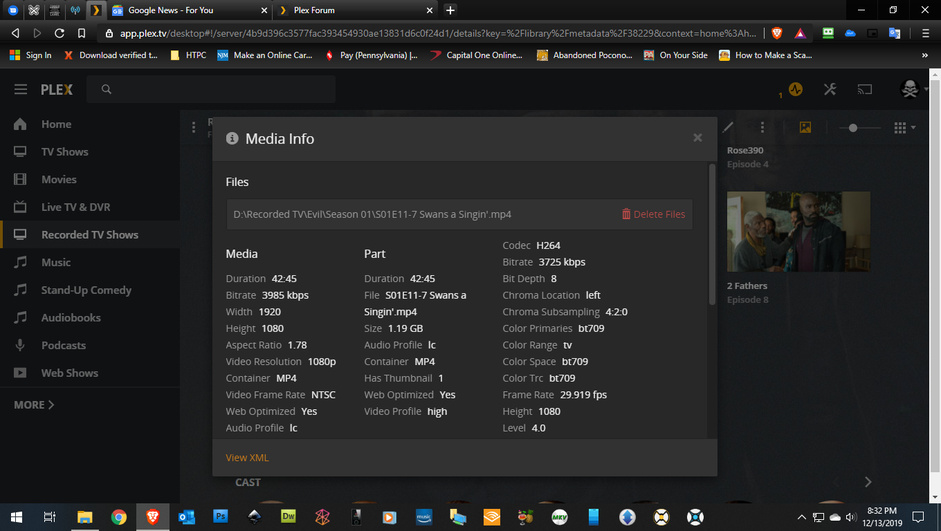Reload the current page

59,33
